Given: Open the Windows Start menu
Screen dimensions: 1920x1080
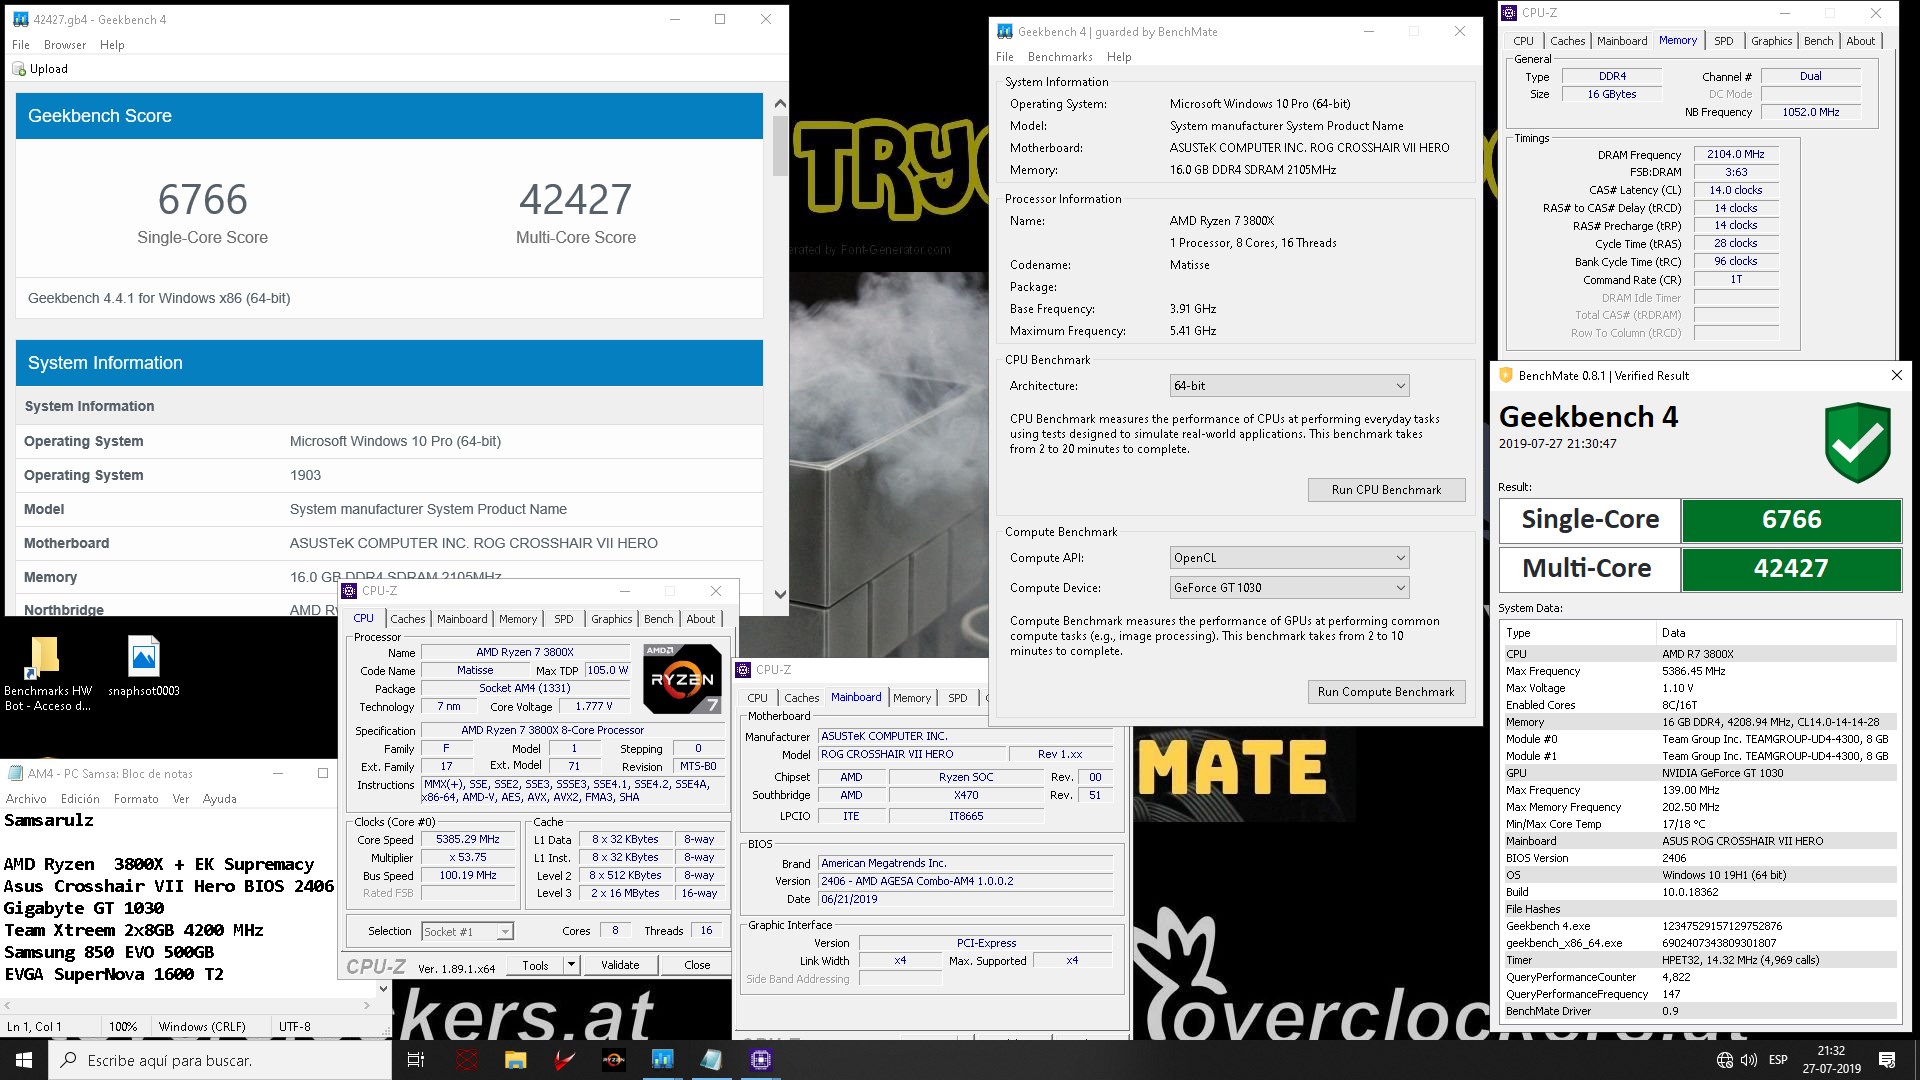Looking at the screenshot, I should coord(24,1060).
